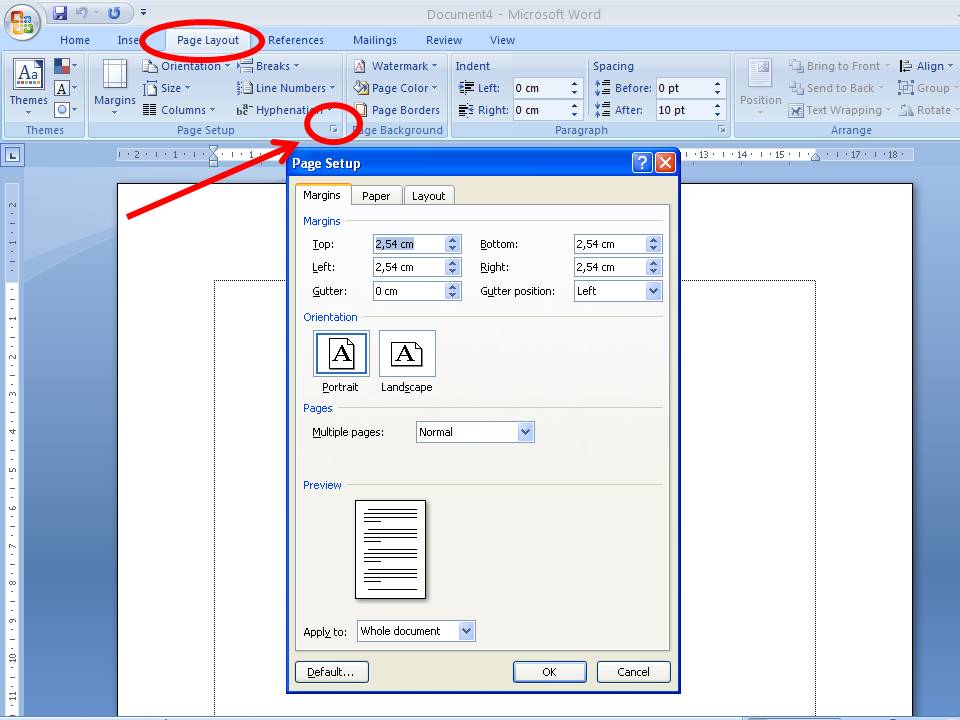This screenshot has width=960, height=720.
Task: Open Hyphenation ribbon menu
Action: pyautogui.click(x=285, y=110)
